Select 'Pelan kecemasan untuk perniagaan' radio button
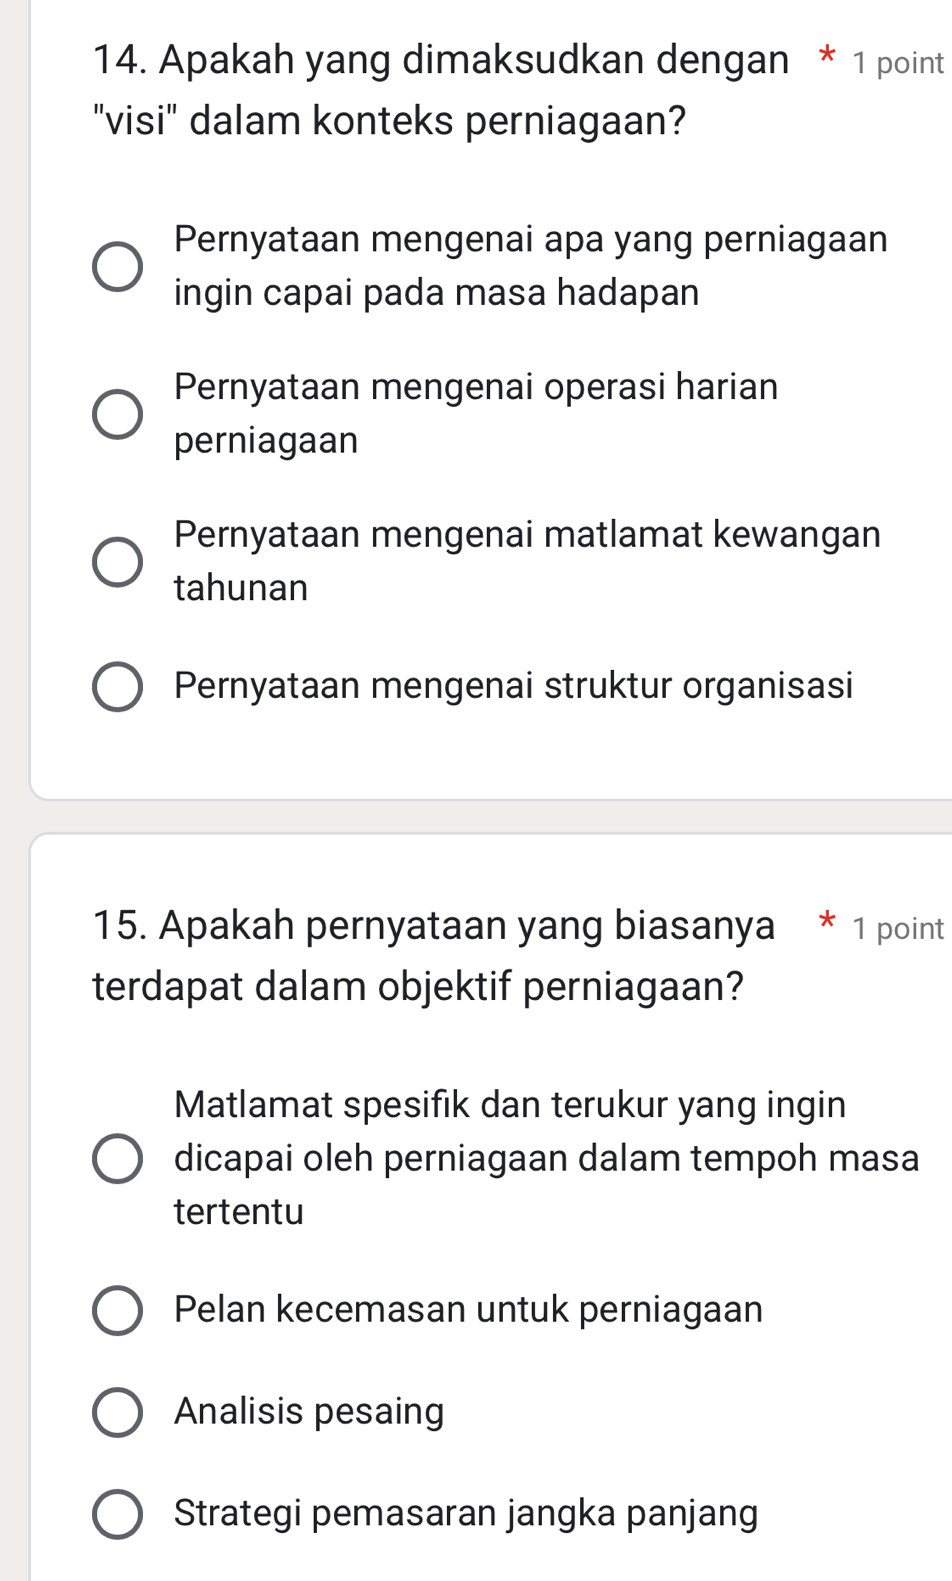Image resolution: width=952 pixels, height=1581 pixels. (118, 1310)
